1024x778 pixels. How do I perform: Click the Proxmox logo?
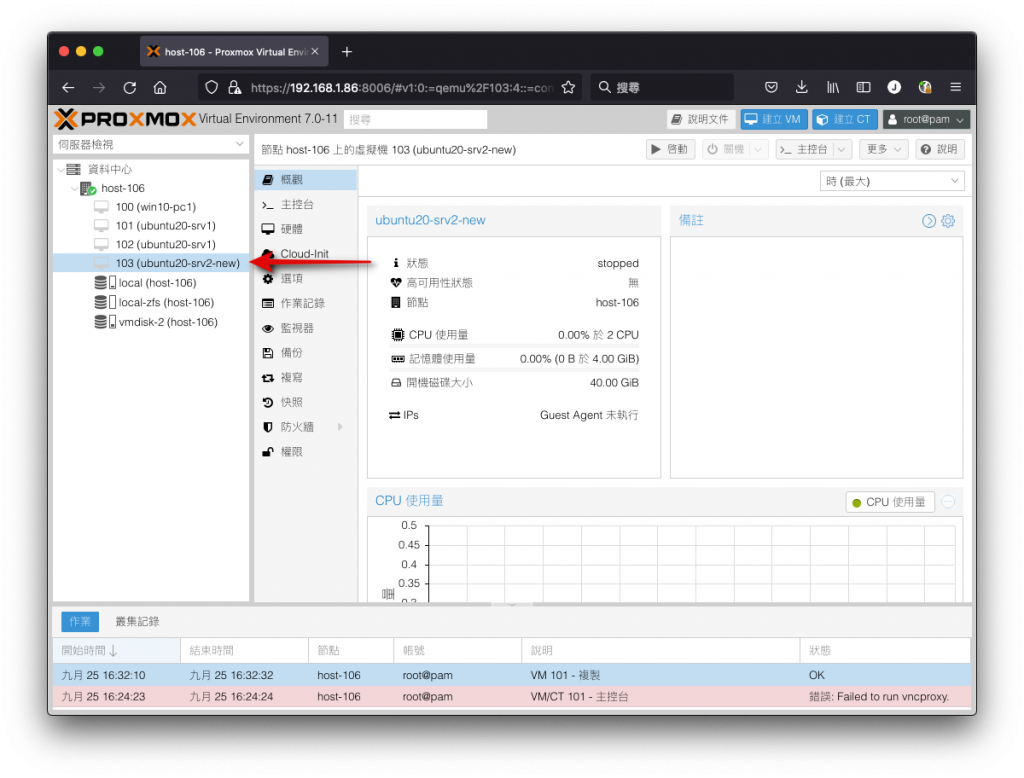125,120
